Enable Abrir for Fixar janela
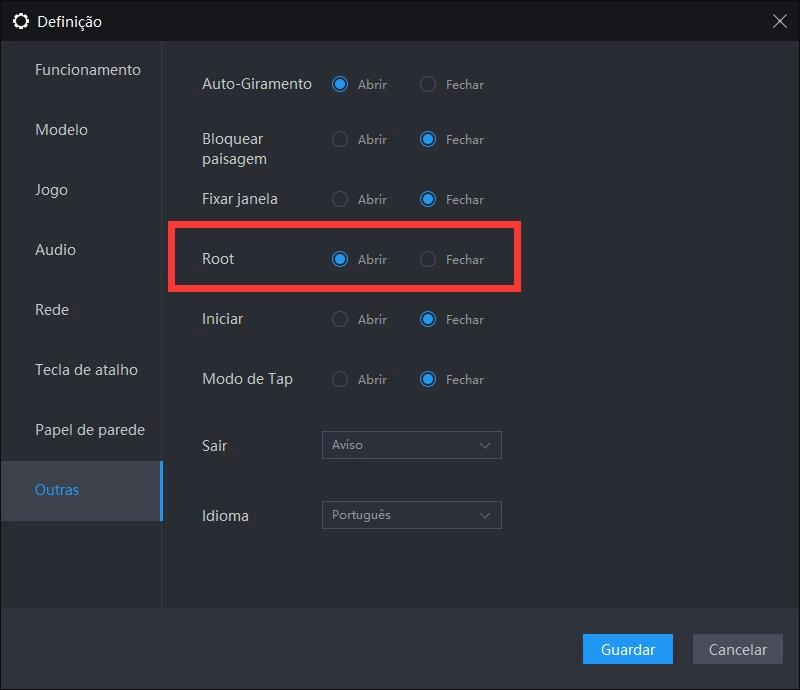The height and width of the screenshot is (690, 800). pyautogui.click(x=339, y=199)
